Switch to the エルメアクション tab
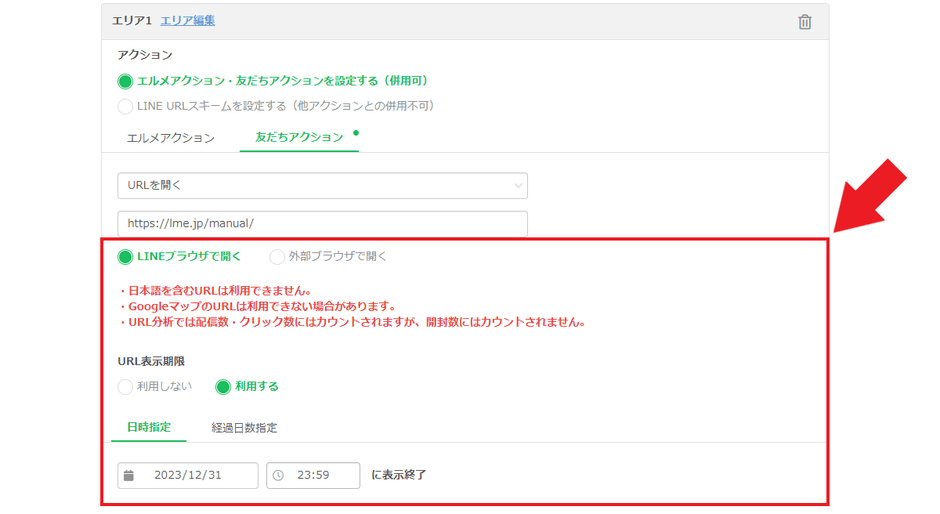The image size is (940, 514). [170, 138]
